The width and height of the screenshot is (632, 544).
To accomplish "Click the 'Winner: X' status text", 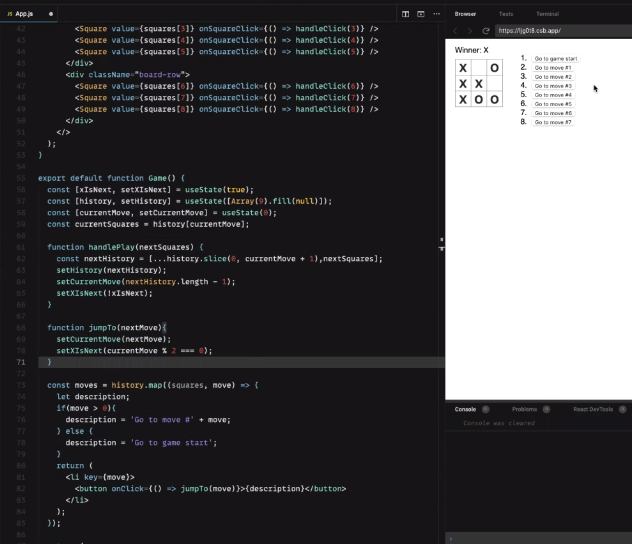I will pos(472,50).
